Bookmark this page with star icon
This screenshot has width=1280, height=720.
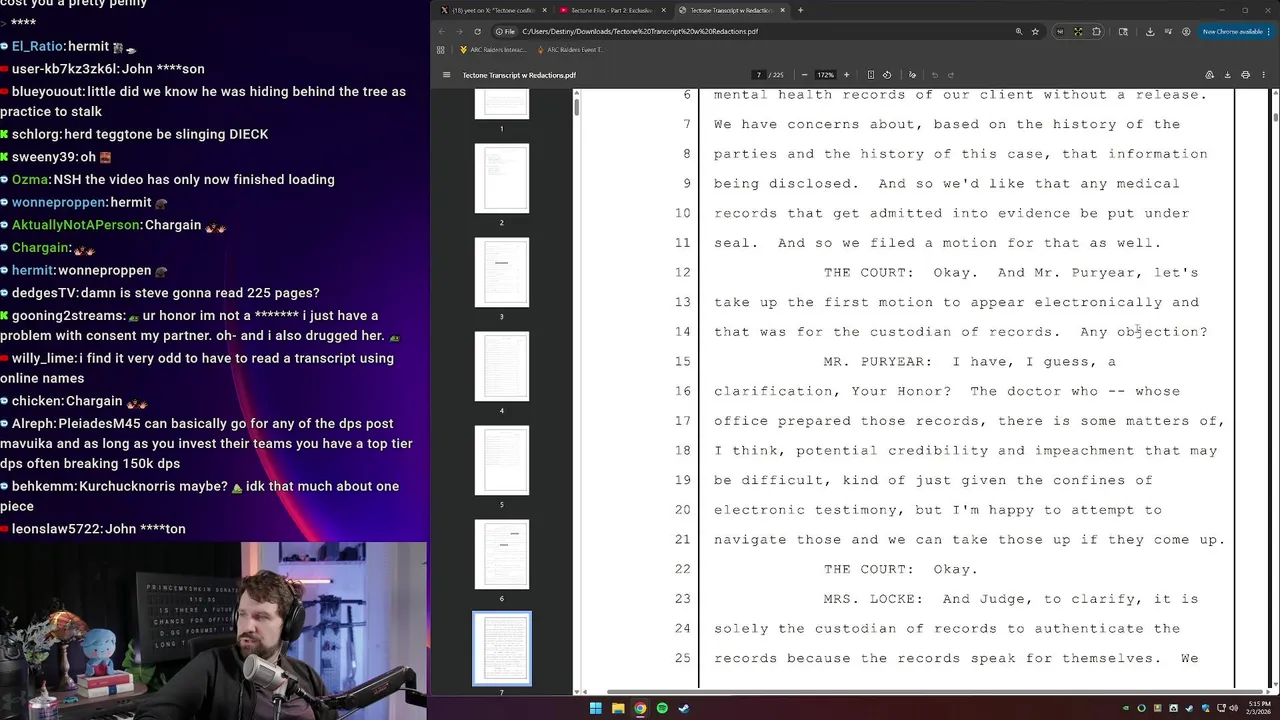pos(1035,31)
